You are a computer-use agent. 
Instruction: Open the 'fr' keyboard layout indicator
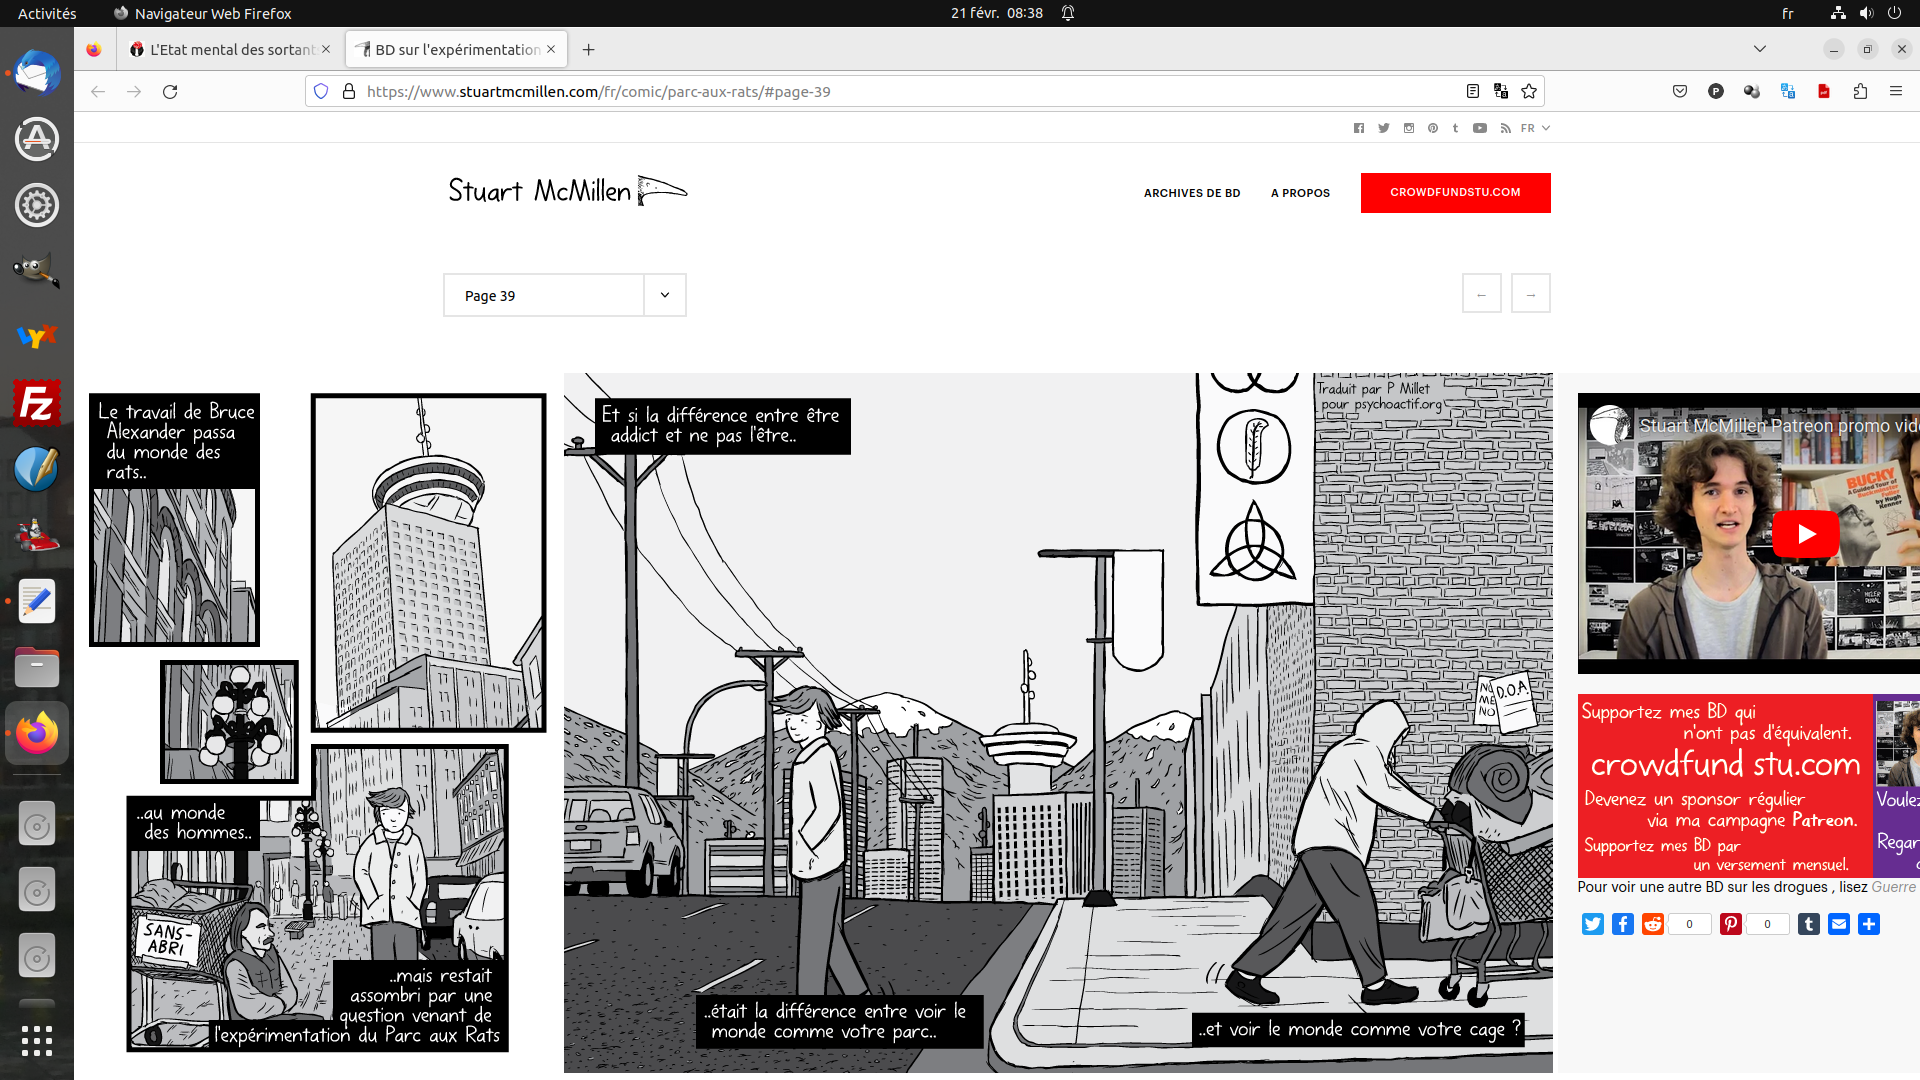pos(1788,13)
